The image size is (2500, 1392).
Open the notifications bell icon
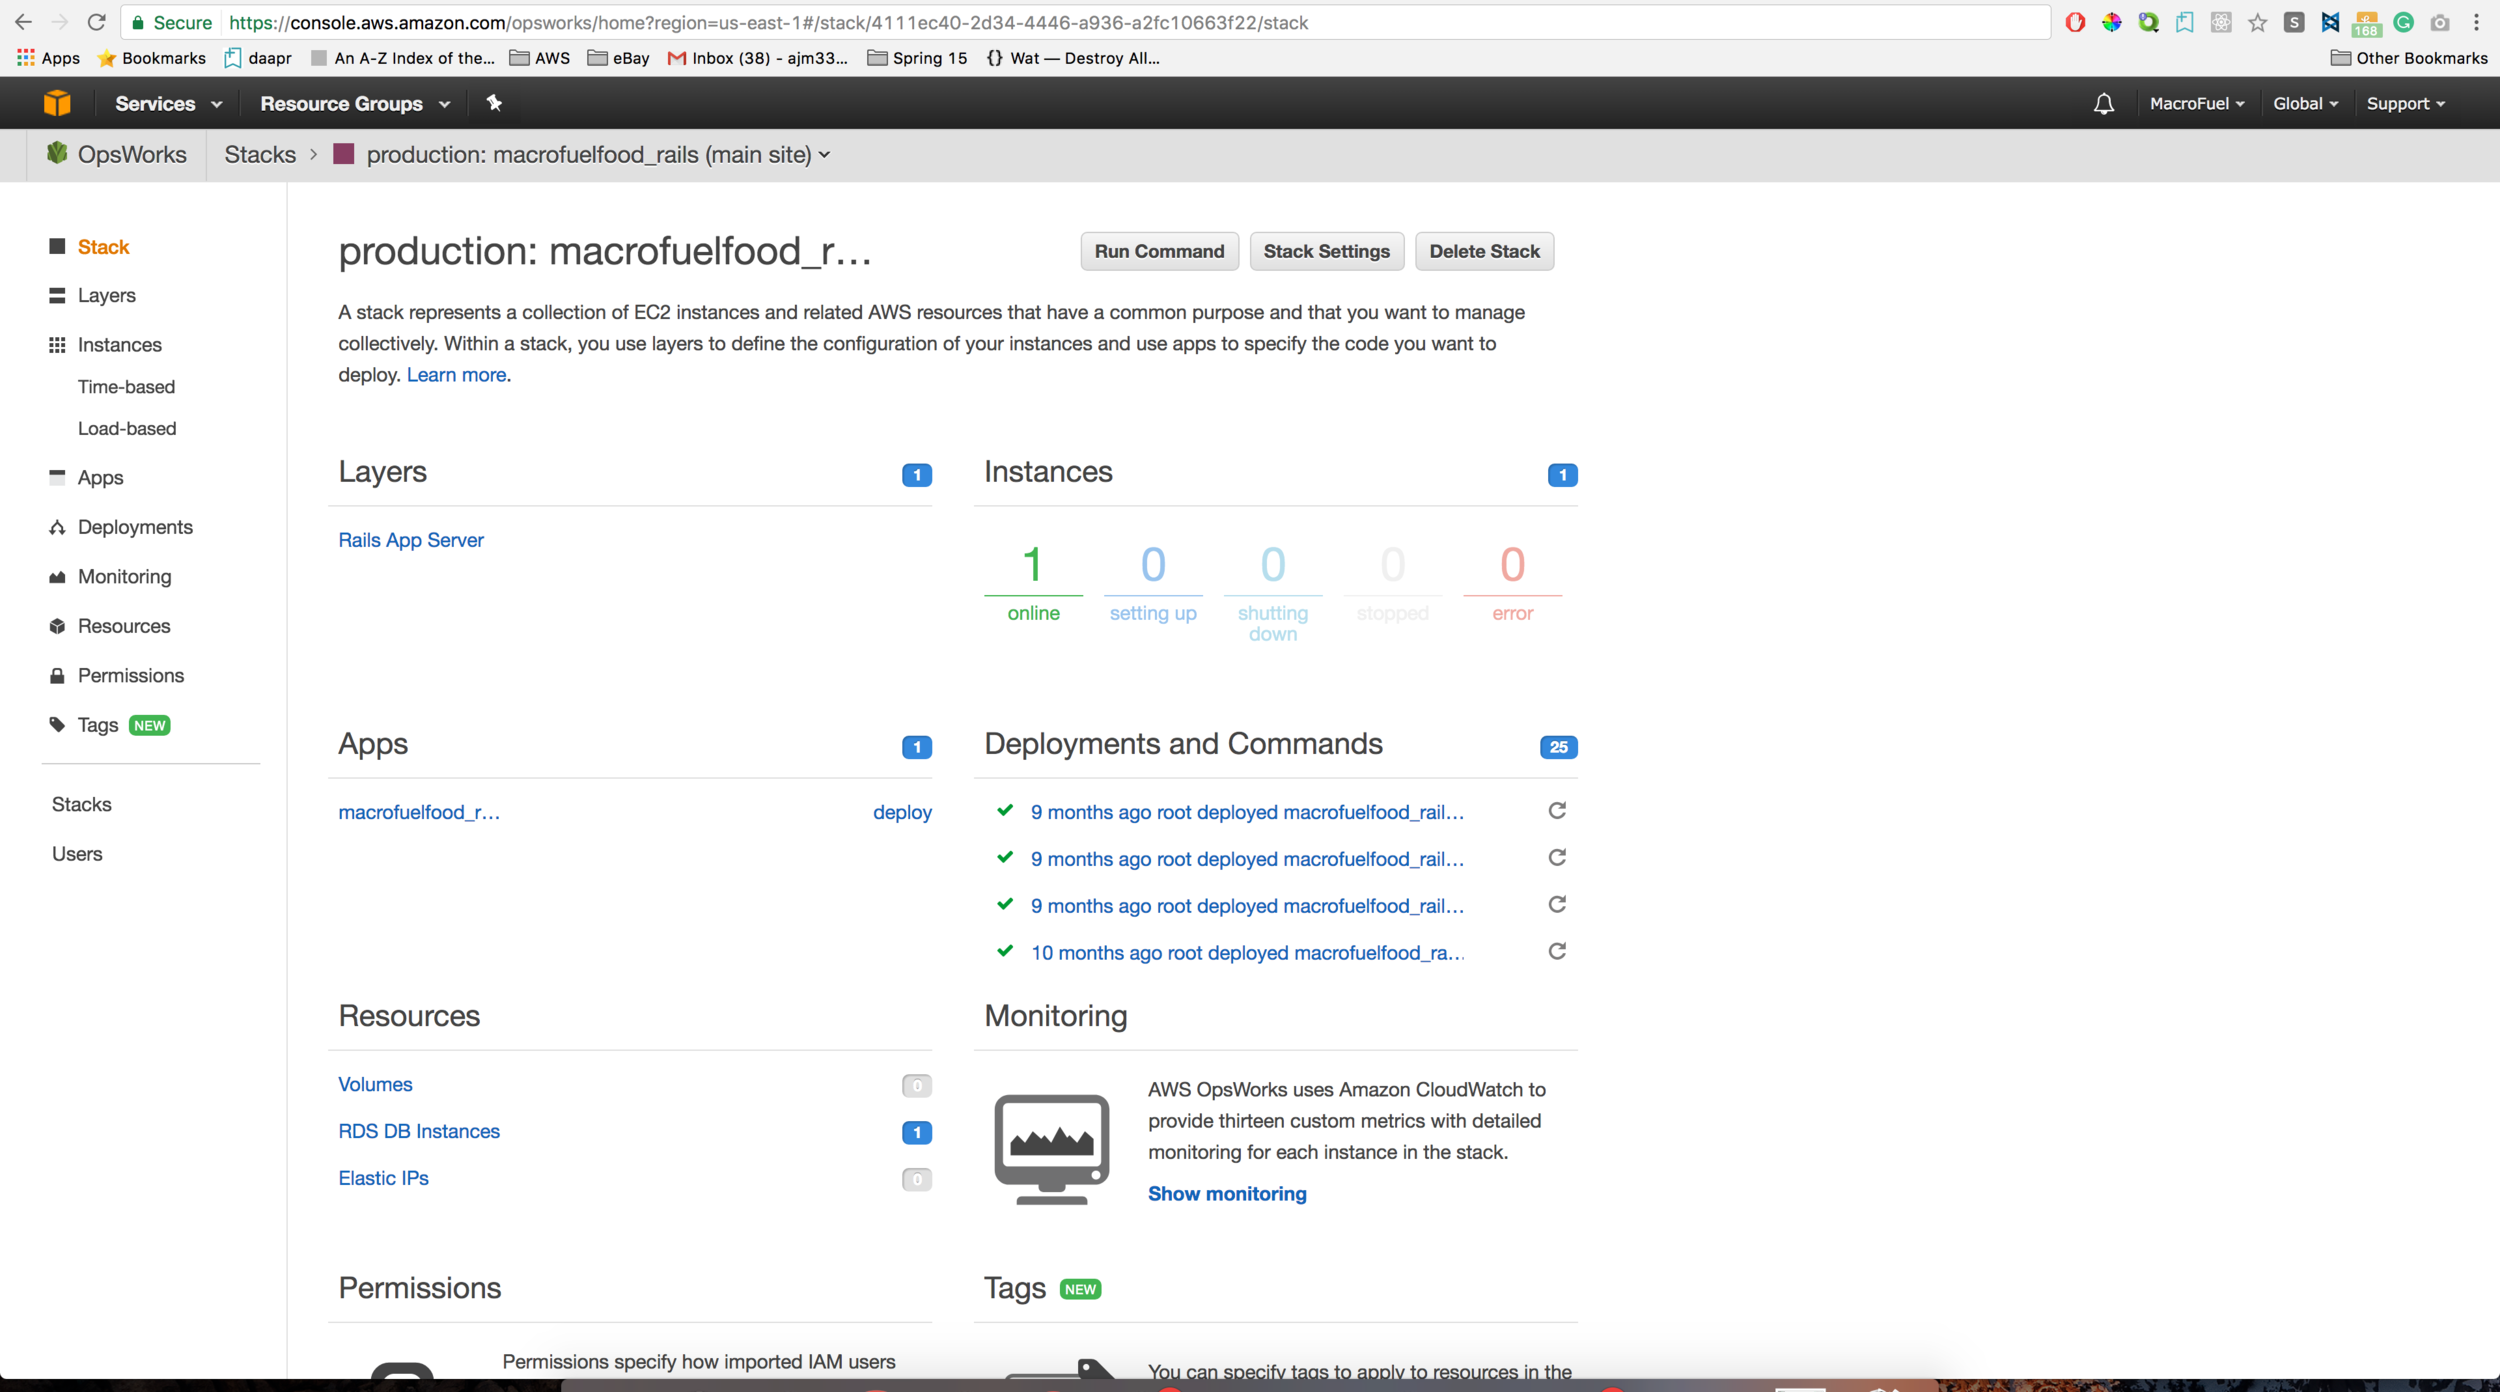point(2104,103)
